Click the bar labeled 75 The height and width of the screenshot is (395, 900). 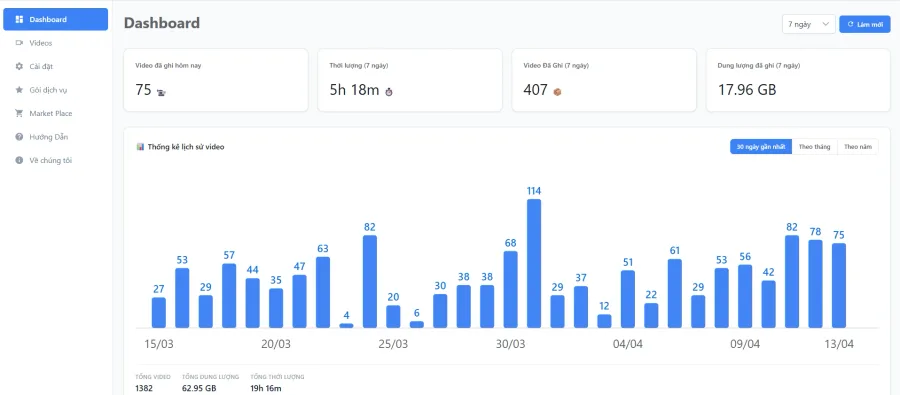pos(839,285)
